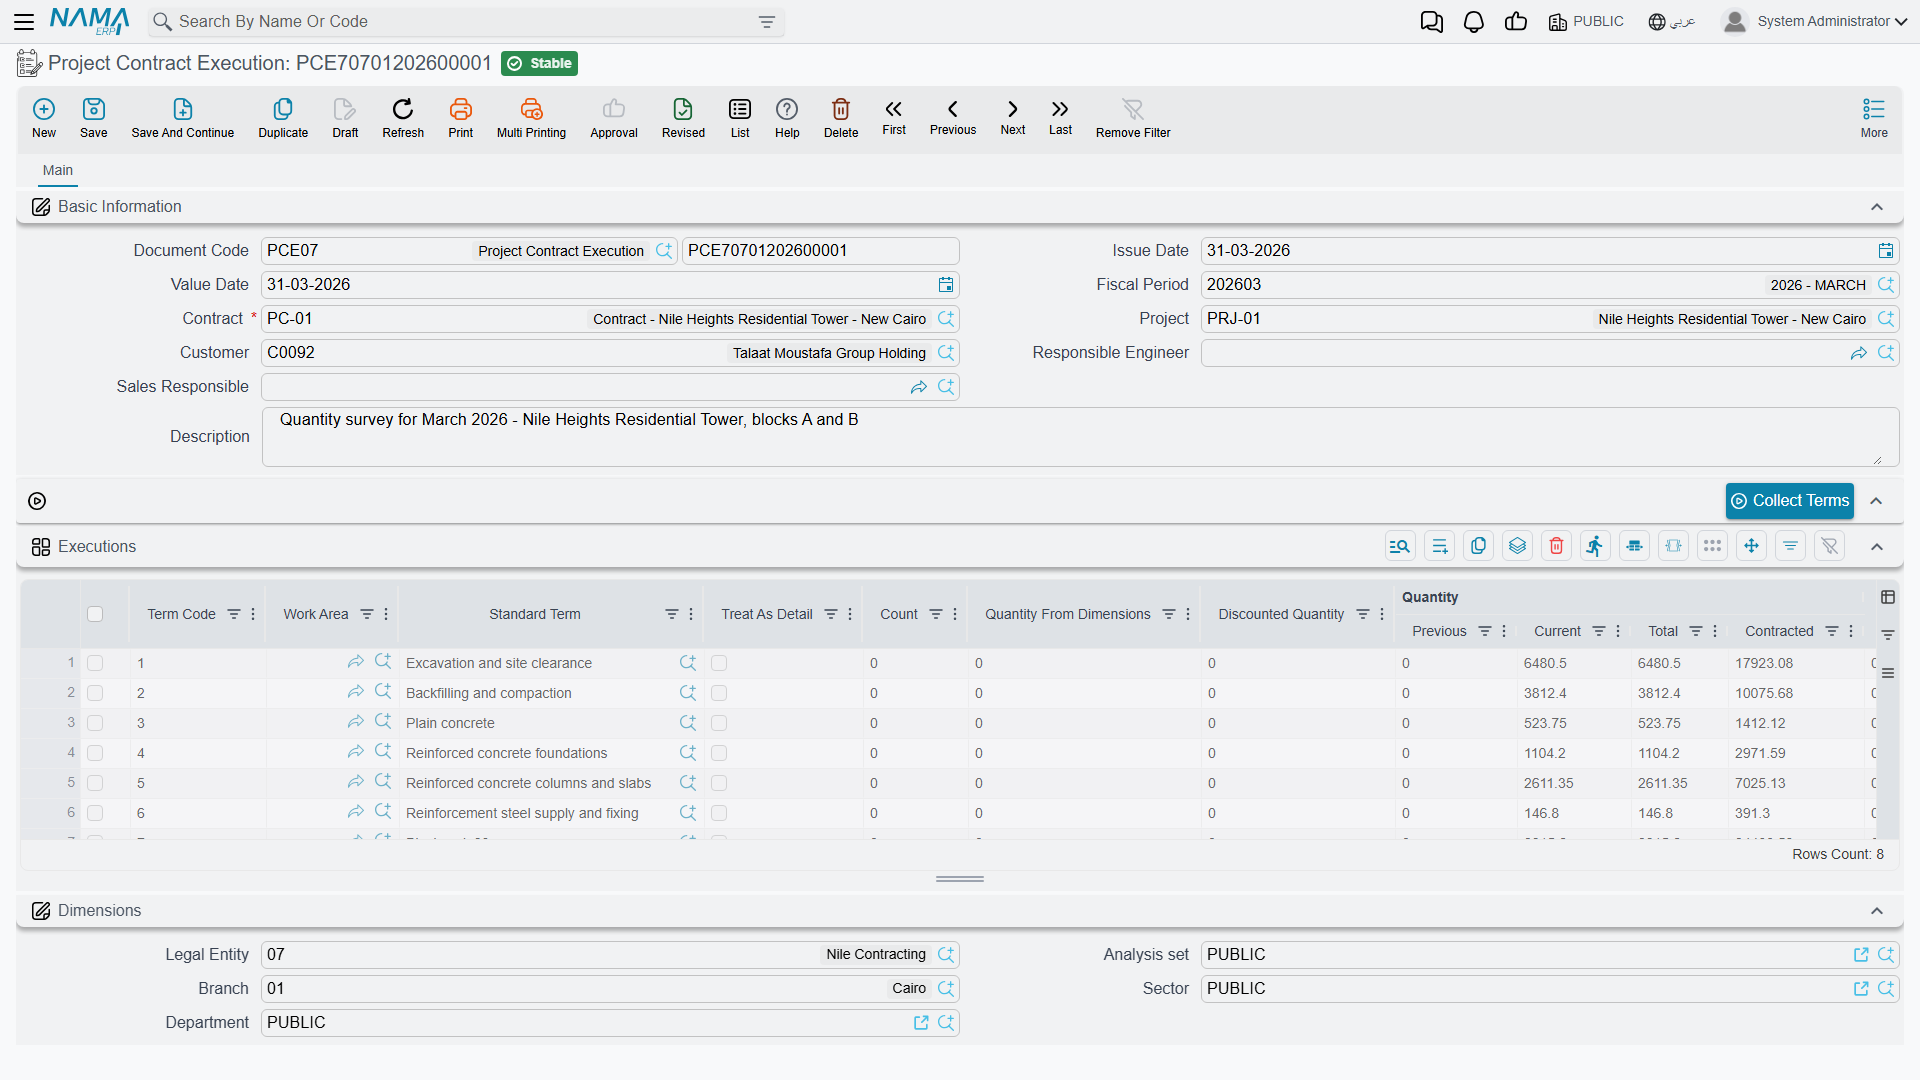Collapse the Collect Terms section
Image resolution: width=1920 pixels, height=1080 pixels.
pyautogui.click(x=1877, y=501)
